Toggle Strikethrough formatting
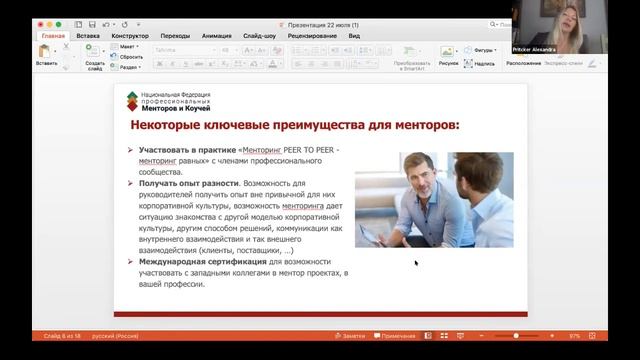Viewport: 640px width, 360px height. (x=198, y=64)
